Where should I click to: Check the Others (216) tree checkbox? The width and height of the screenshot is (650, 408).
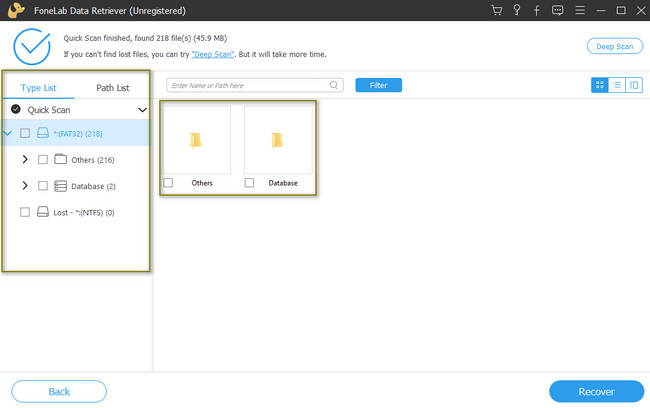coord(43,160)
